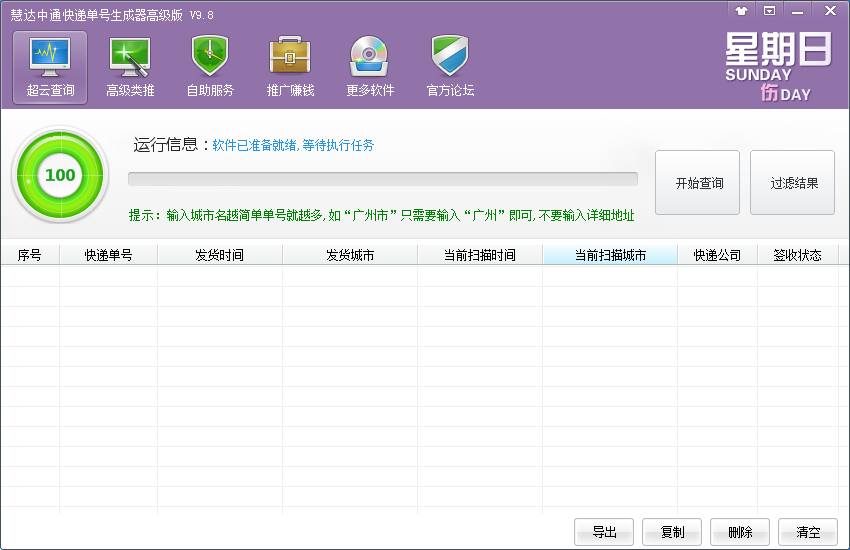Sort by the 快递单号 column header

click(x=108, y=255)
